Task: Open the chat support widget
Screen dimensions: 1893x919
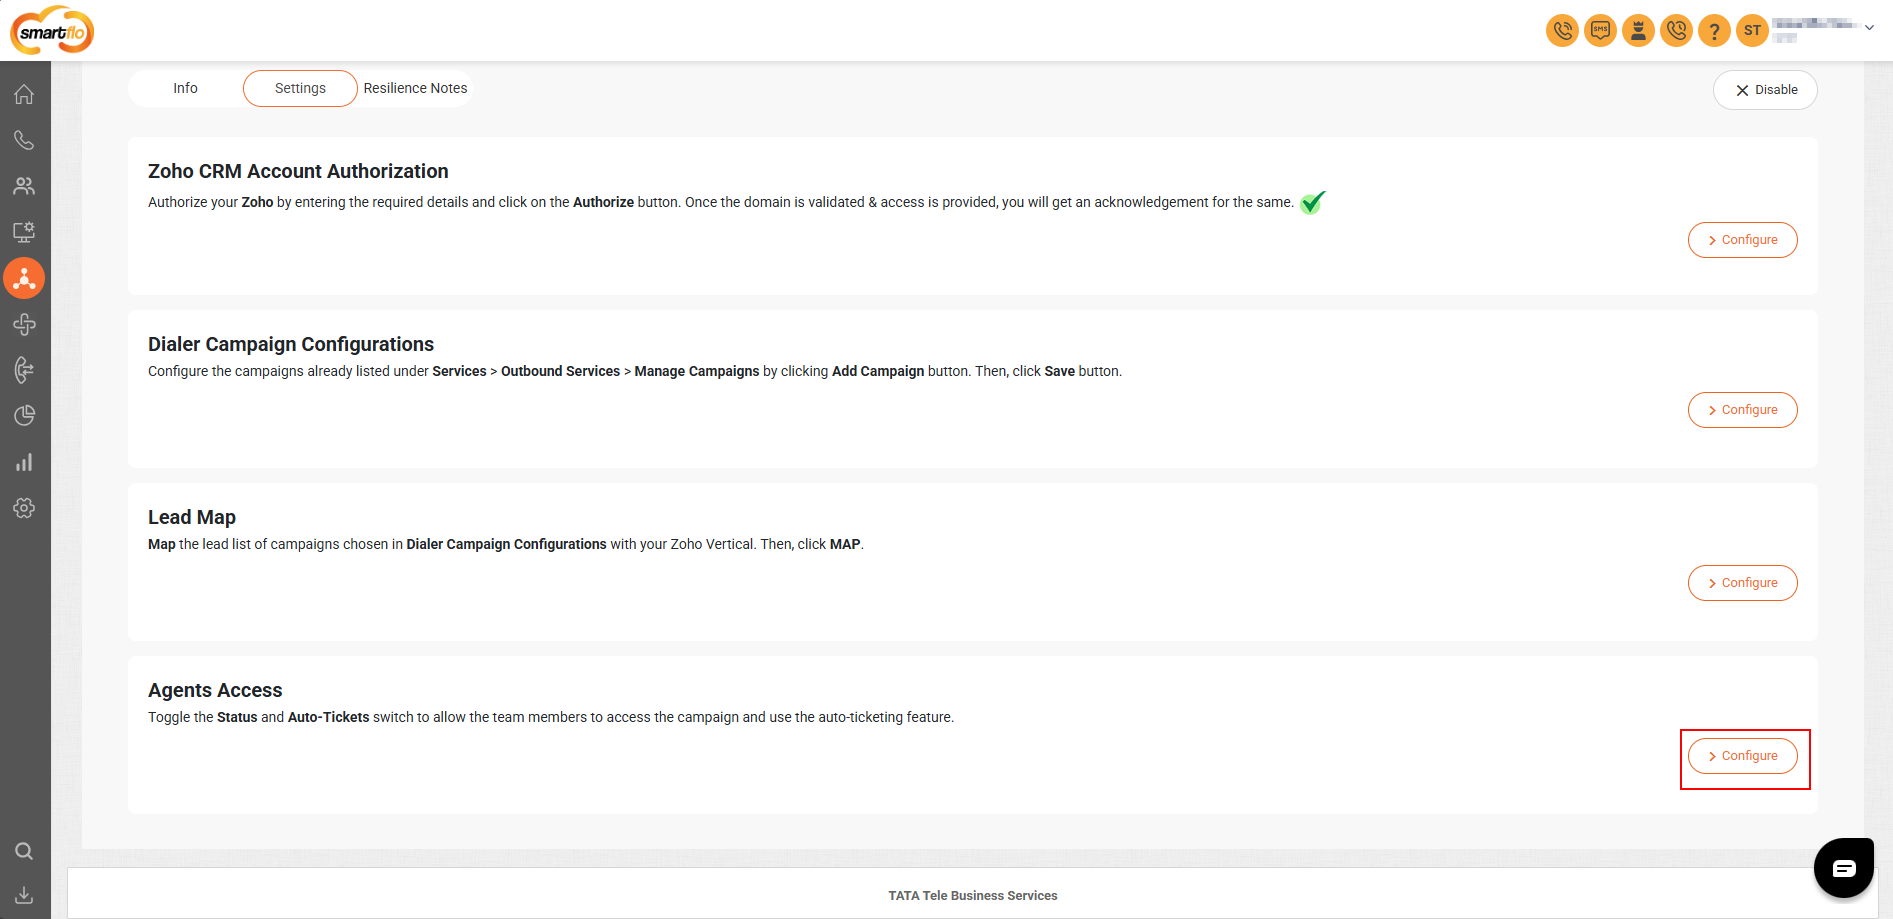Action: [1844, 868]
